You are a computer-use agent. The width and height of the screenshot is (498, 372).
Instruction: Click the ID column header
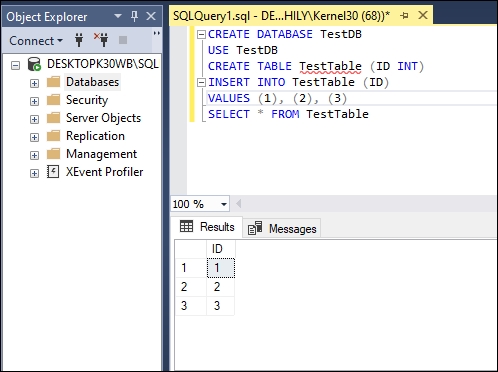[221, 249]
